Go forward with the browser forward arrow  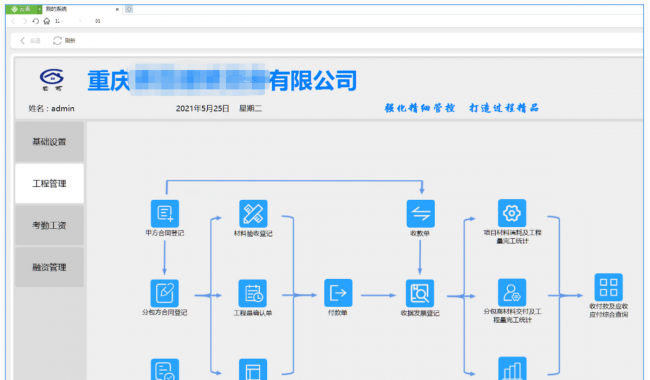pyautogui.click(x=24, y=21)
